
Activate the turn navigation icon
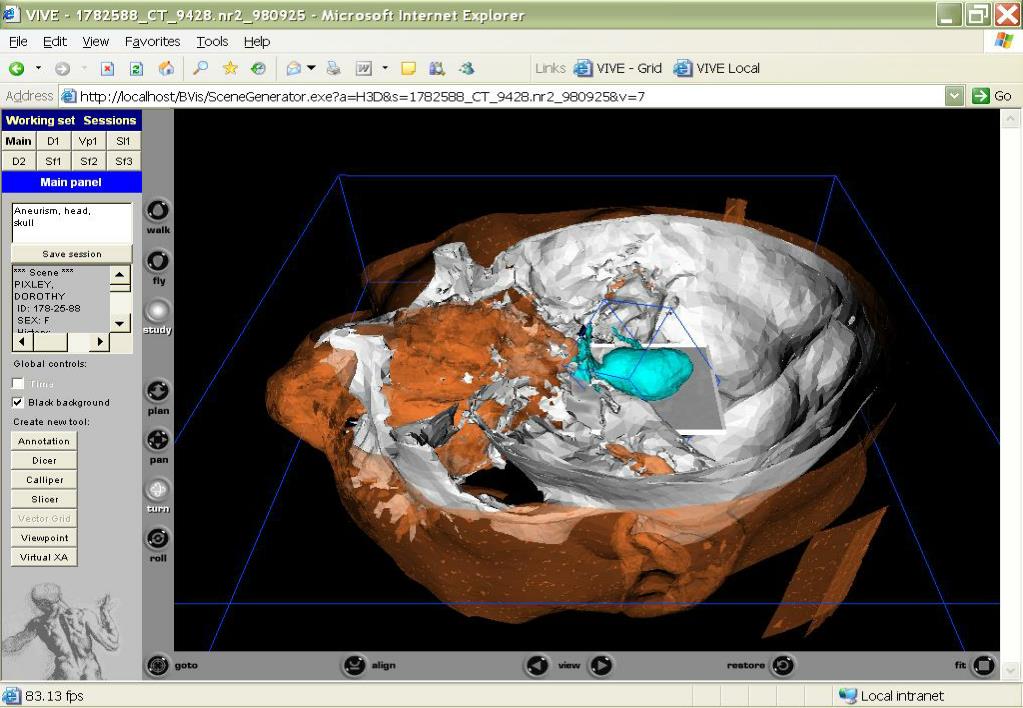pyautogui.click(x=157, y=489)
